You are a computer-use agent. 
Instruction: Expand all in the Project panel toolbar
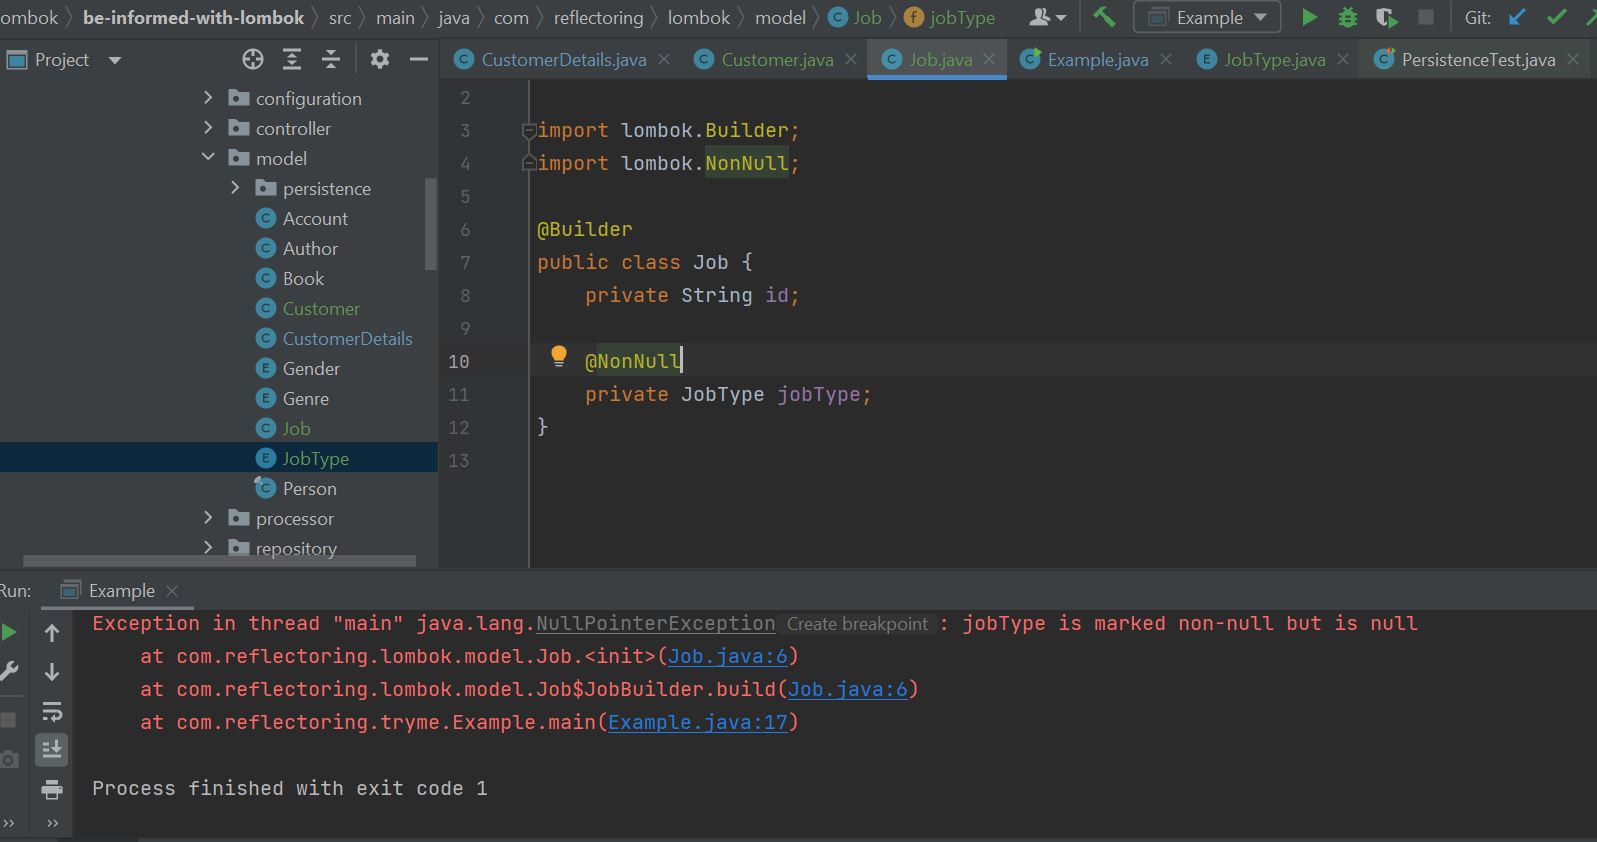click(292, 60)
